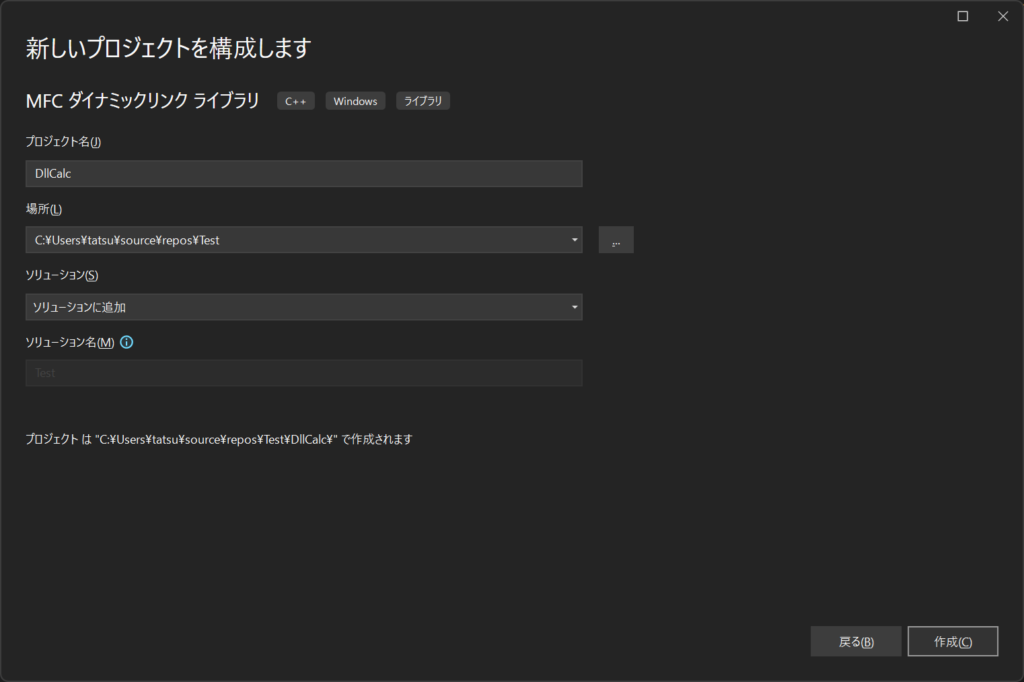Click the プロジェクト名 field containing DllCalc
Viewport: 1024px width, 682px height.
point(303,174)
